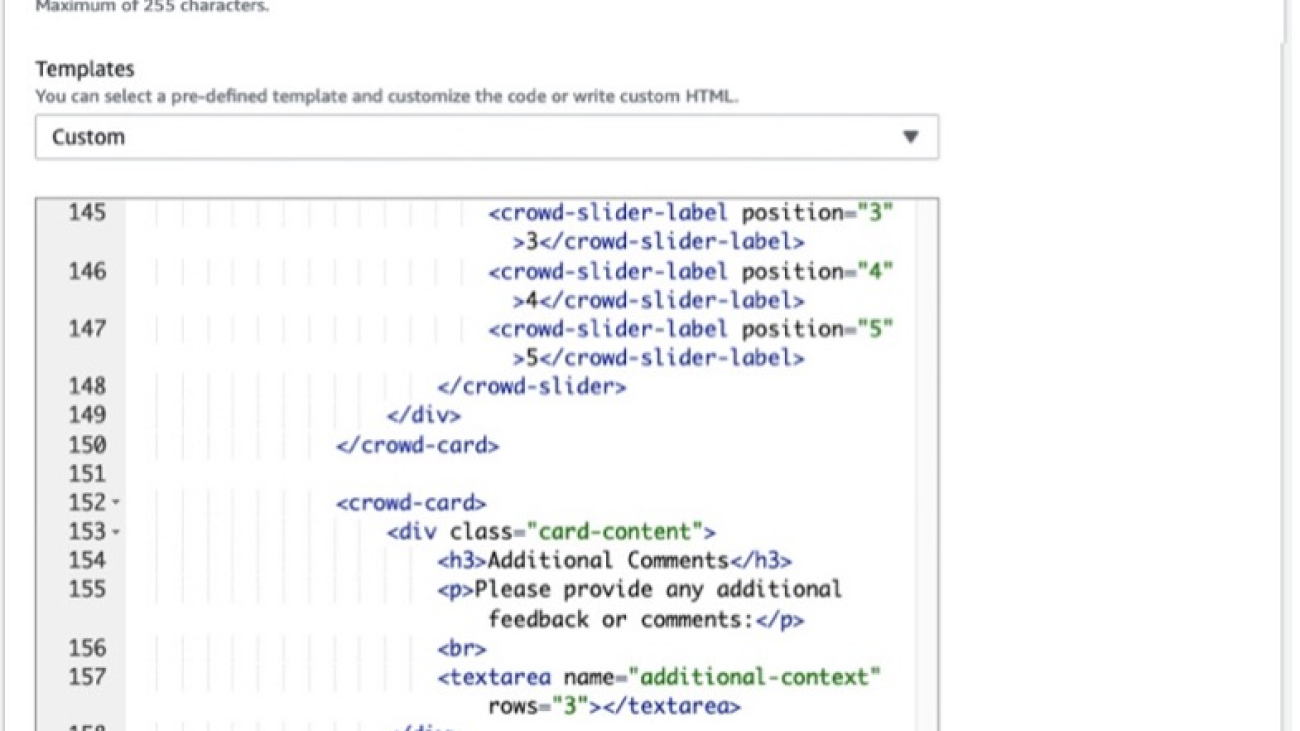The width and height of the screenshot is (1300, 731).
Task: Click the crowd-slider-label position="3" code
Action: (x=691, y=213)
